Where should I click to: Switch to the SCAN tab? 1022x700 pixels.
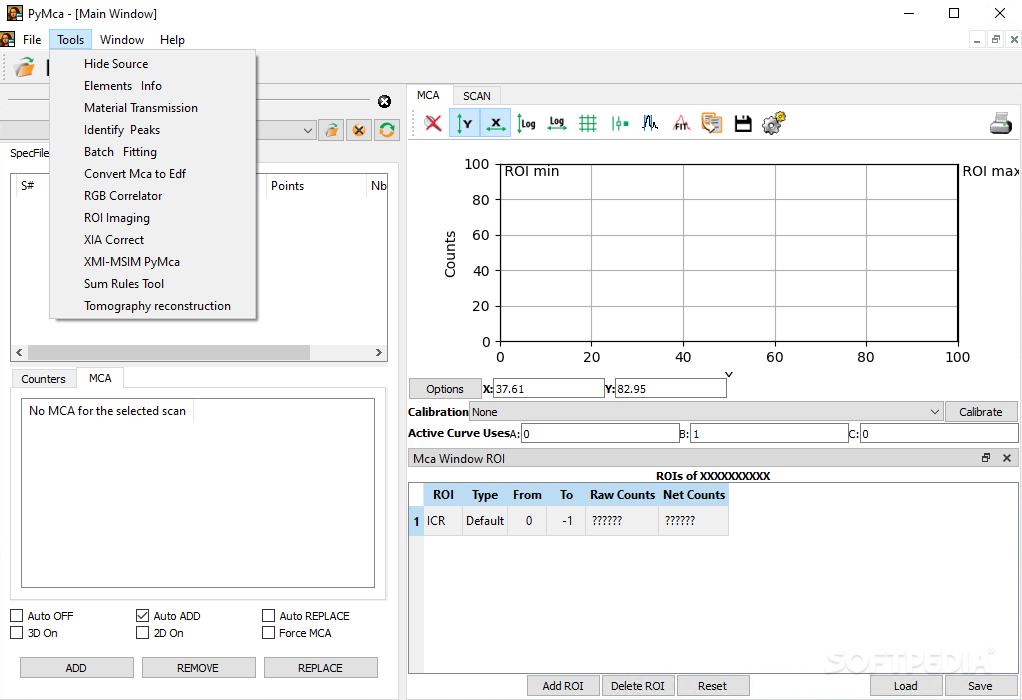(476, 96)
